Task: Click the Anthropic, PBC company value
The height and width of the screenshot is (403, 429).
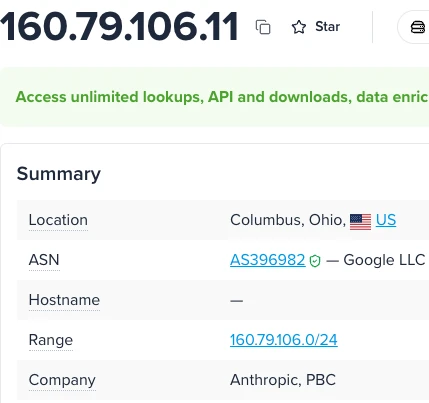Action: tap(283, 380)
